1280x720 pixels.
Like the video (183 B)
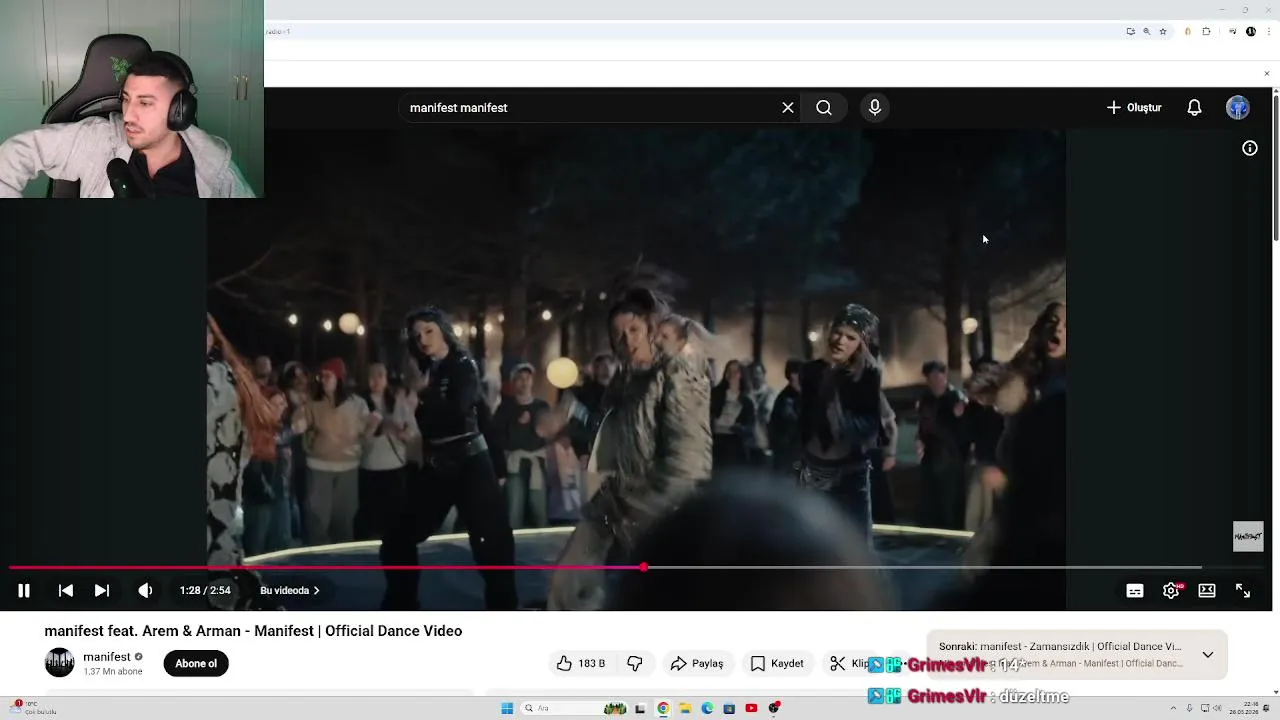pos(581,663)
